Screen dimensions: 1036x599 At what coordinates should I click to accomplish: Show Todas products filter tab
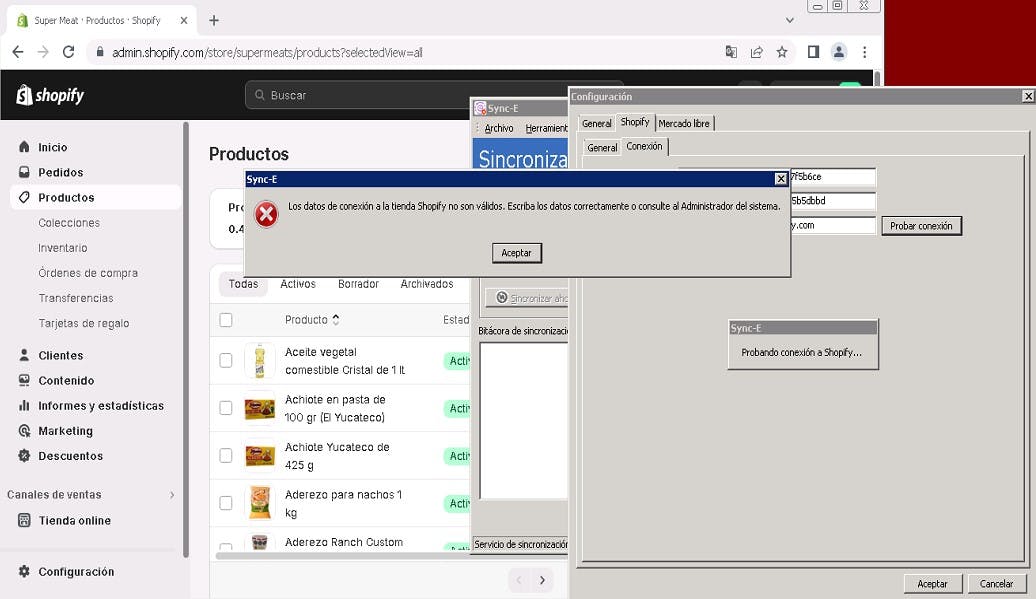point(243,284)
